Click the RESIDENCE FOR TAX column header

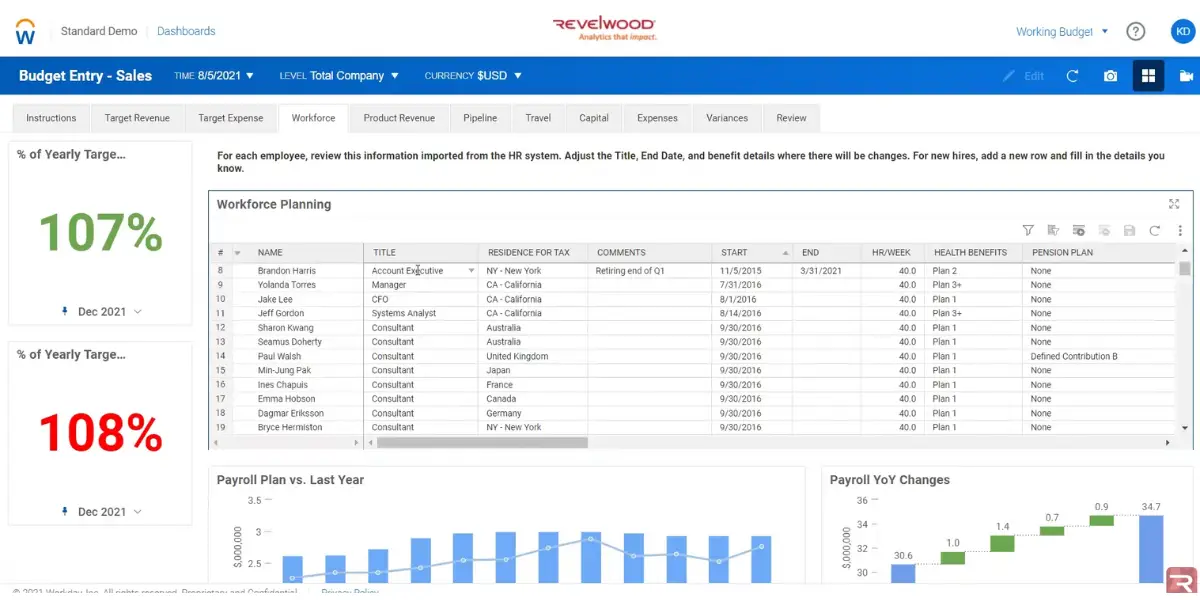coord(533,253)
